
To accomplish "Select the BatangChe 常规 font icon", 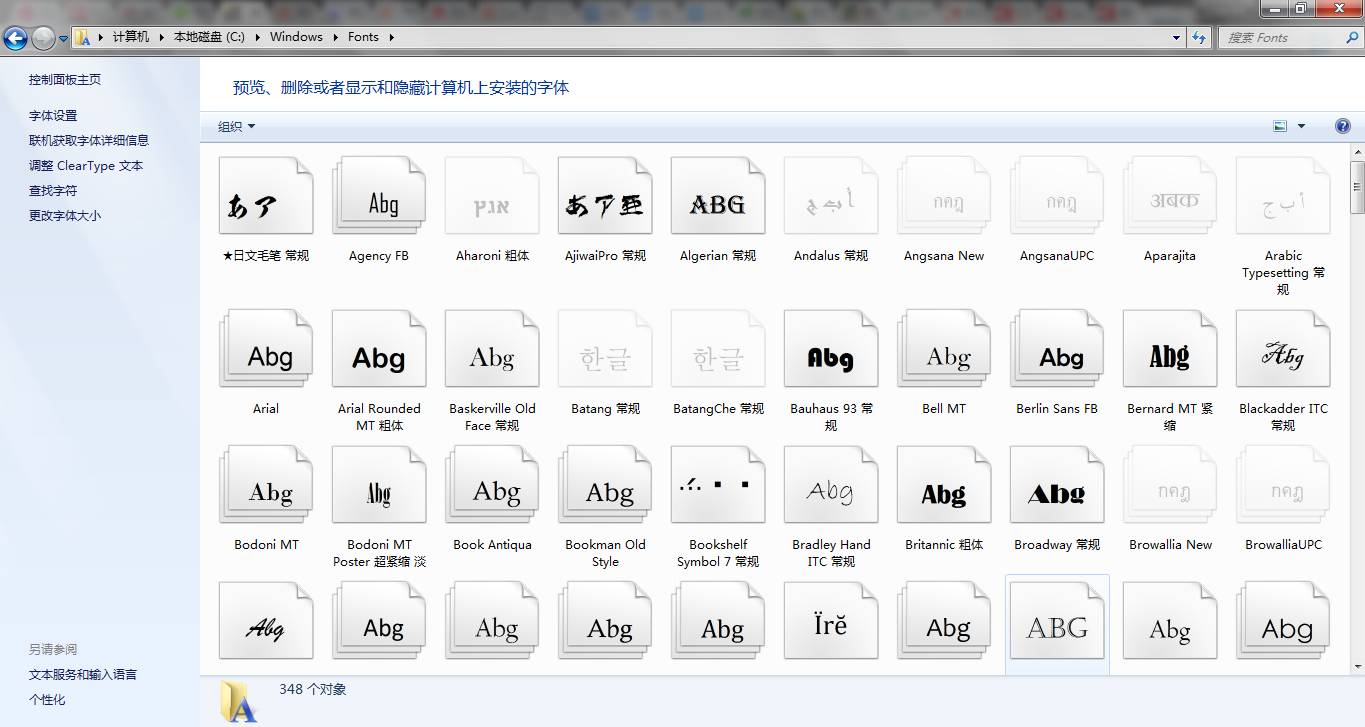I will [x=718, y=349].
